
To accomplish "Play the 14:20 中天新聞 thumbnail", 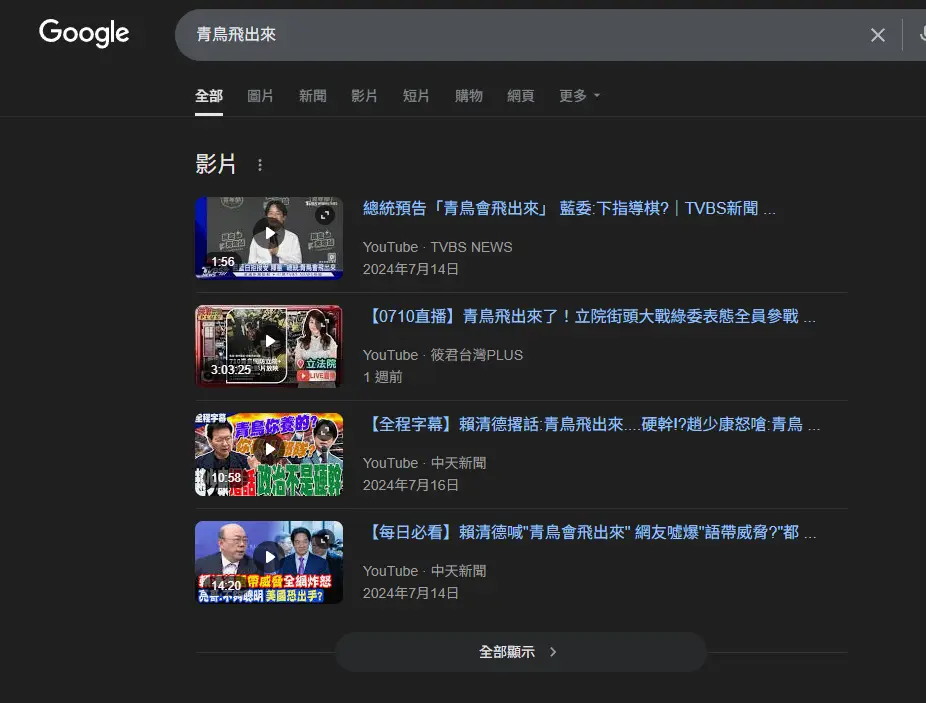I will tap(269, 562).
